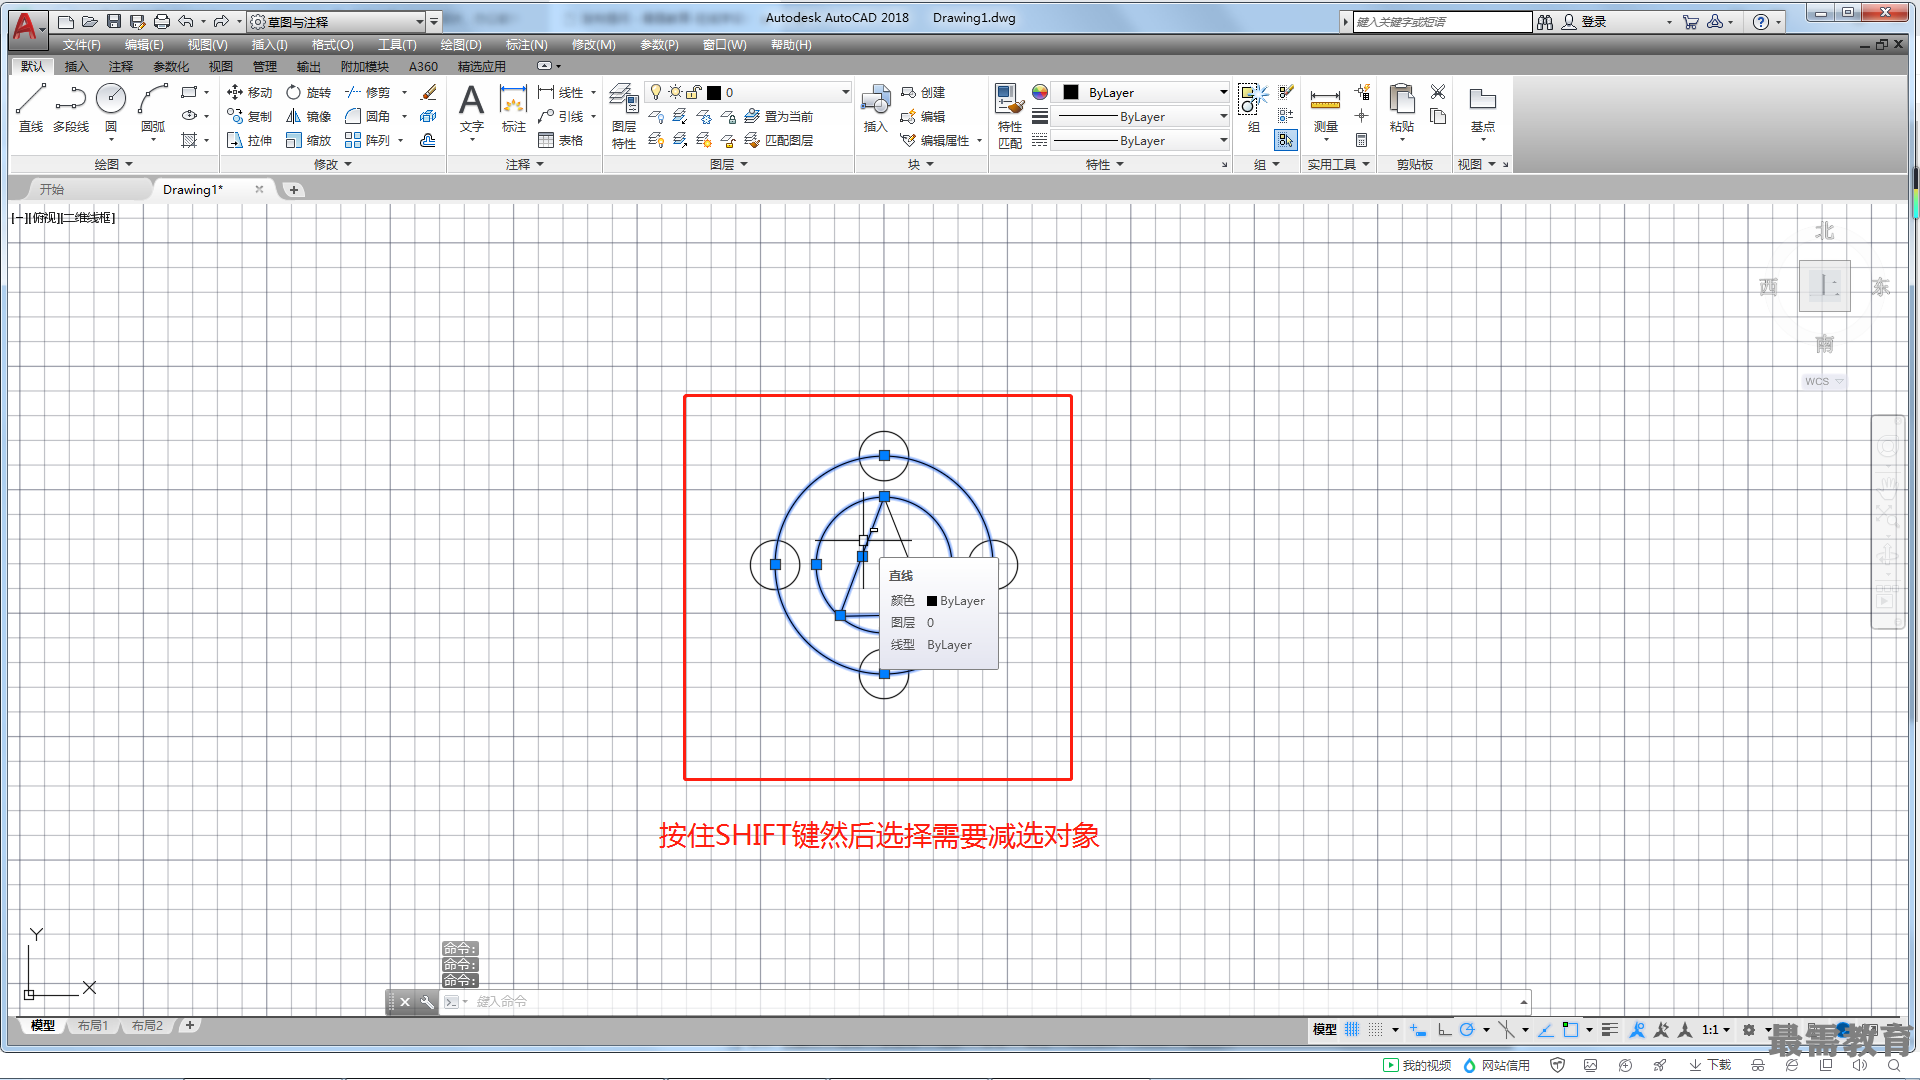Click the Scale (缩放) tool

pyautogui.click(x=308, y=140)
